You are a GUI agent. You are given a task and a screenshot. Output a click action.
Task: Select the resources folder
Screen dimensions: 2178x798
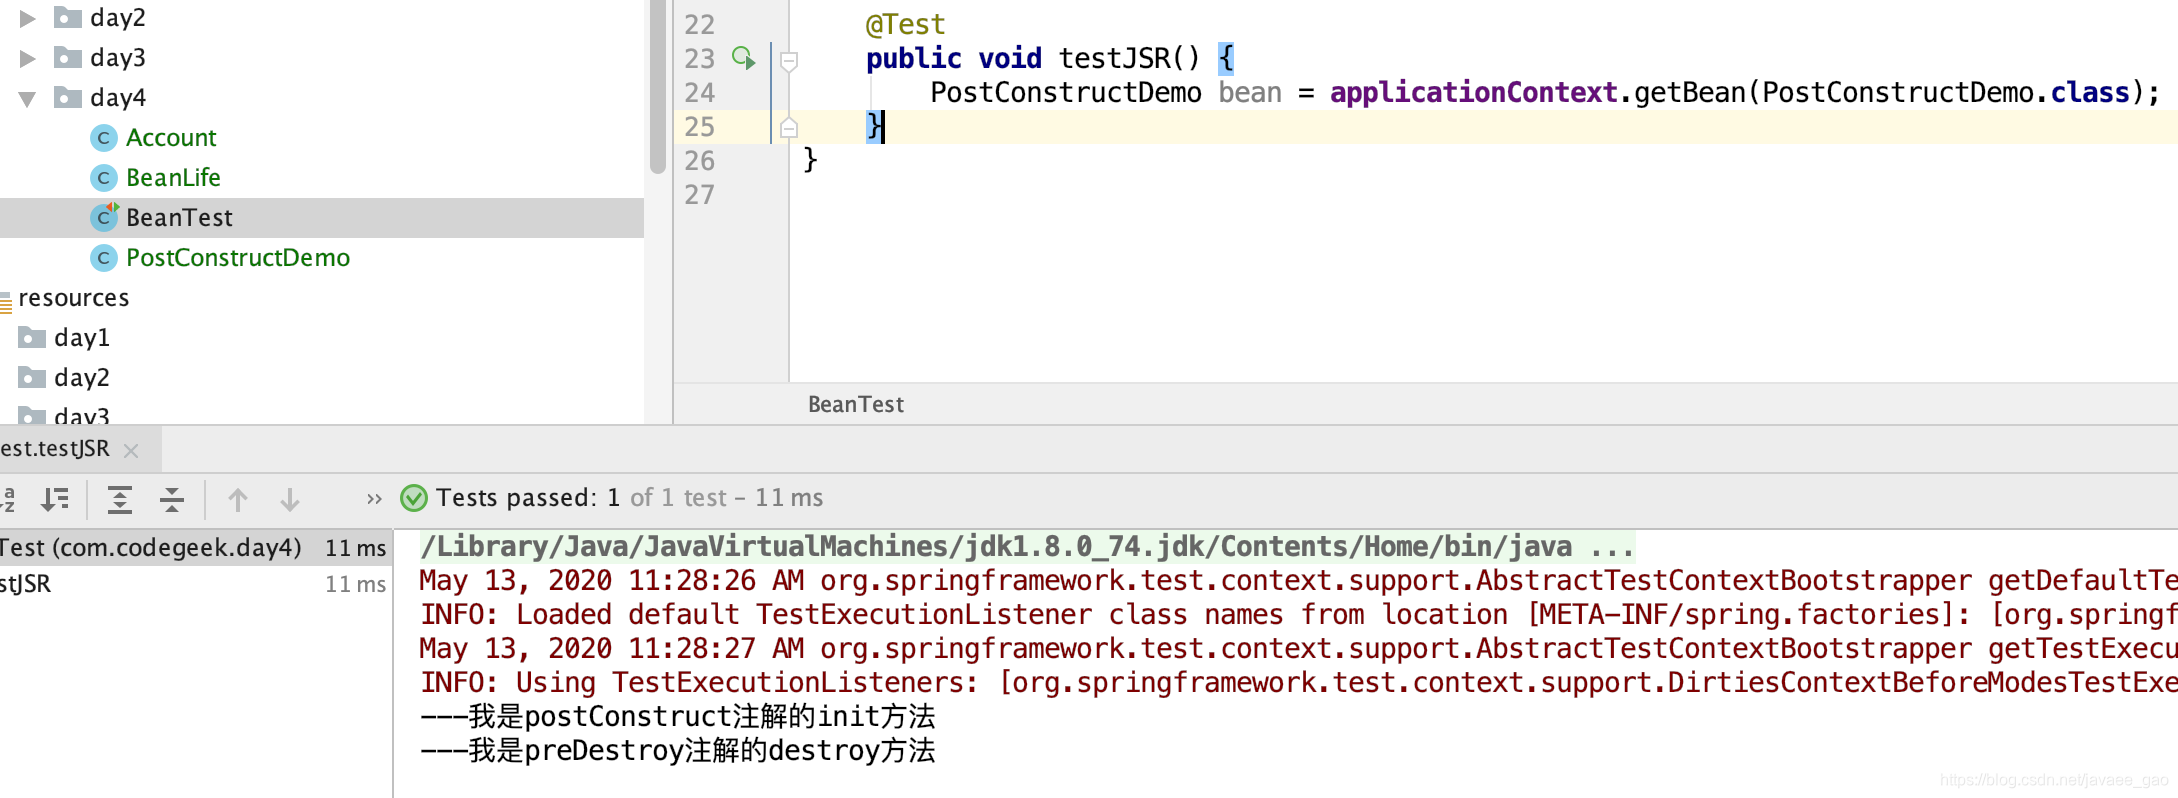pyautogui.click(x=74, y=298)
